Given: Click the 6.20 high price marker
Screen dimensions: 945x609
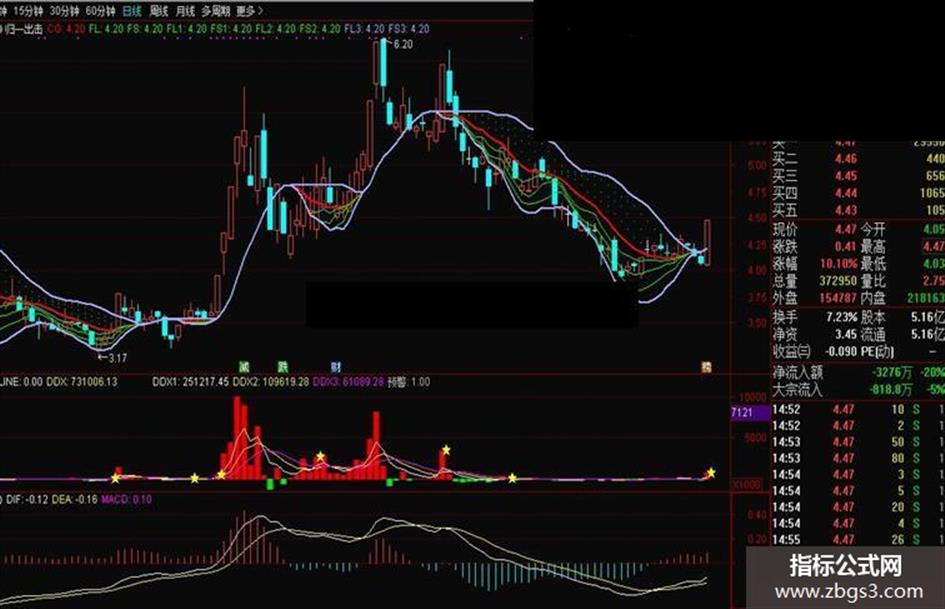Looking at the screenshot, I should (x=403, y=44).
